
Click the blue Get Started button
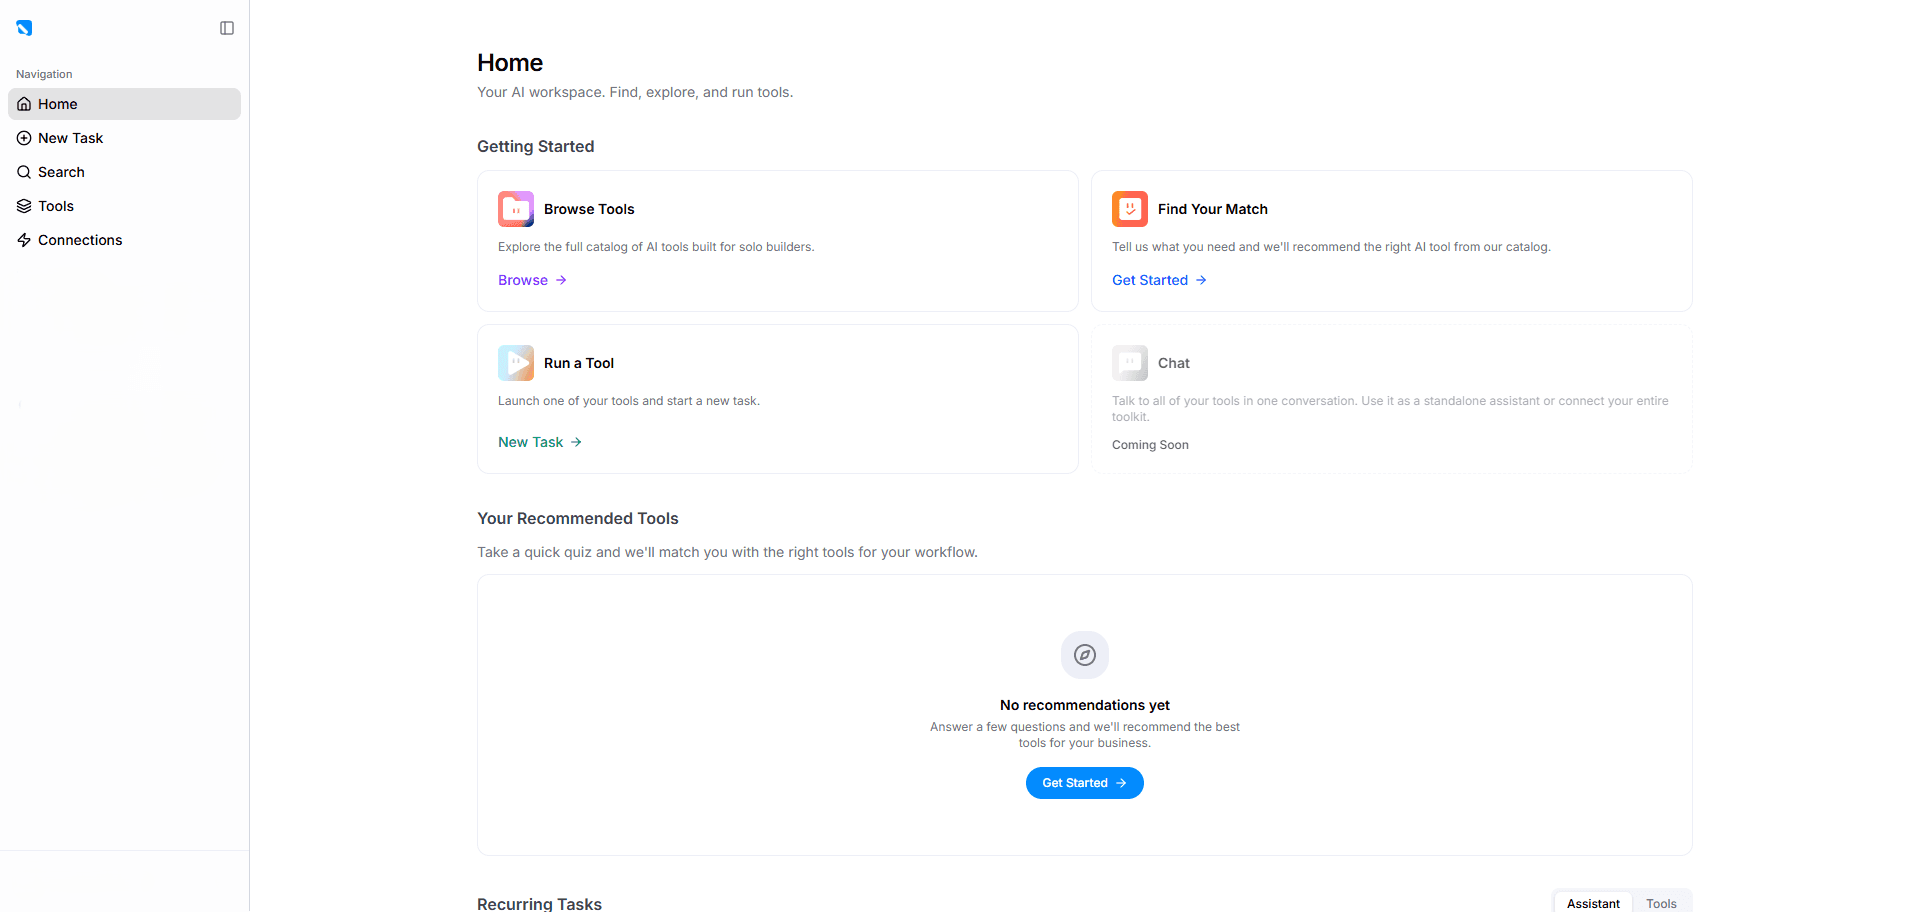click(x=1084, y=783)
